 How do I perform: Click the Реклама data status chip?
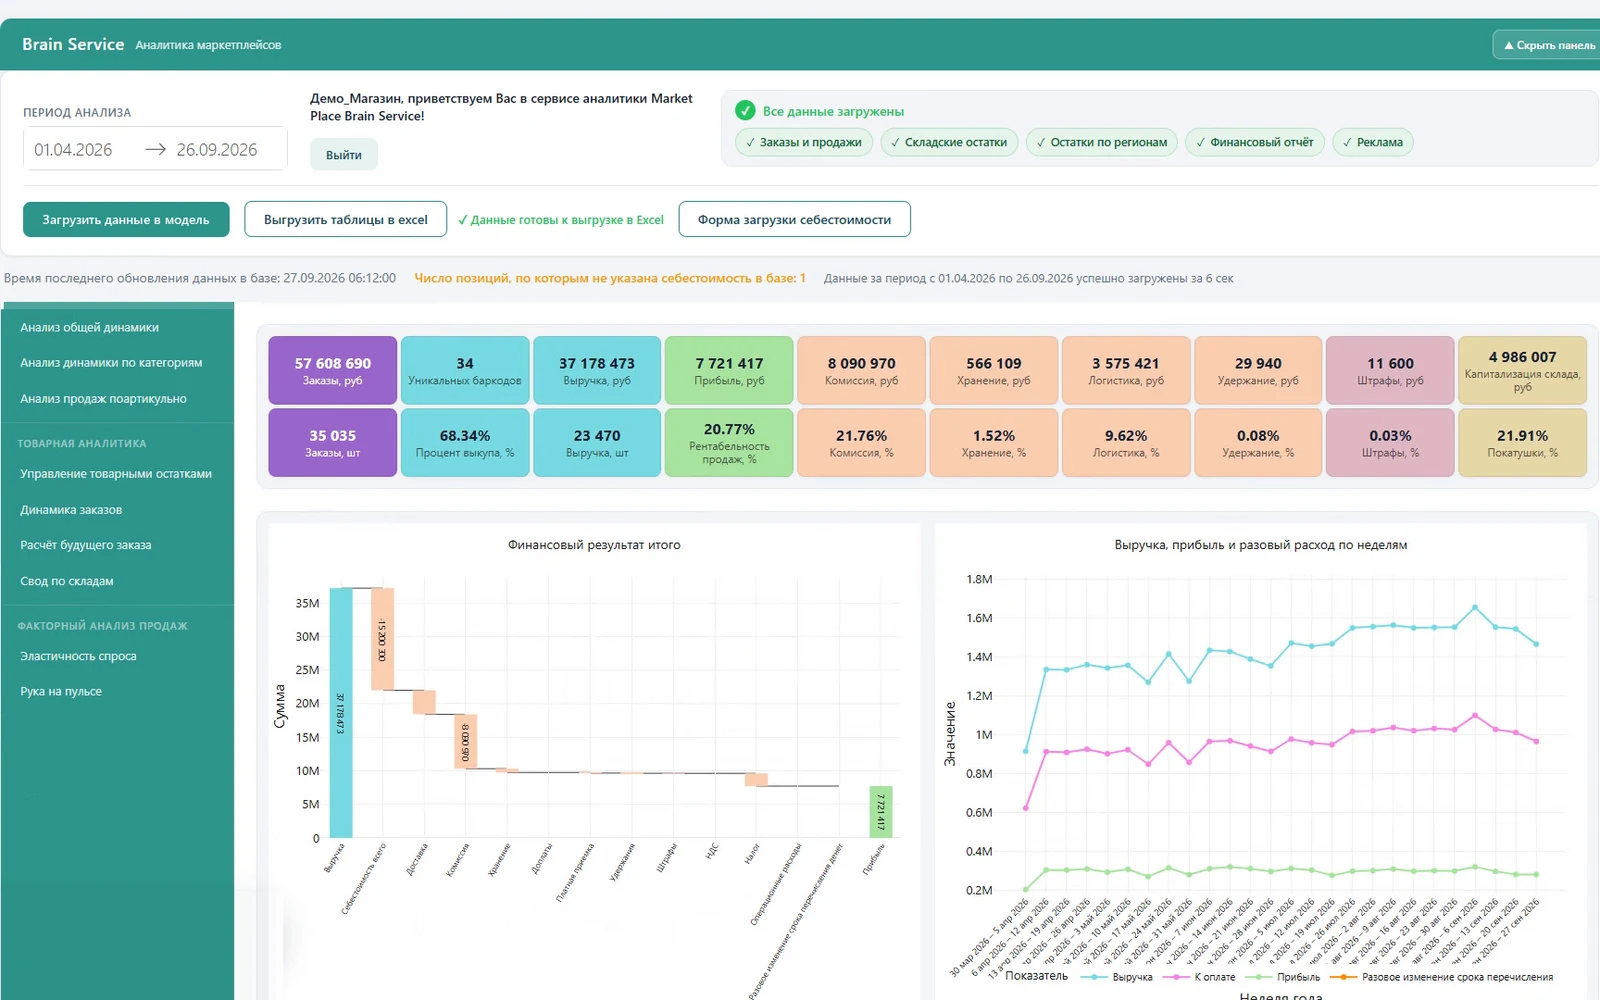tap(1372, 142)
